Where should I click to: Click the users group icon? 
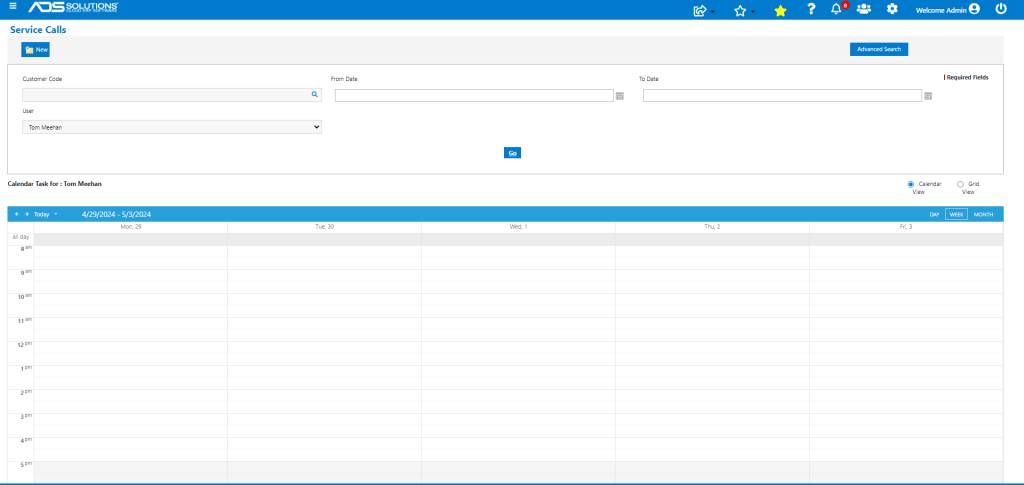pos(864,9)
